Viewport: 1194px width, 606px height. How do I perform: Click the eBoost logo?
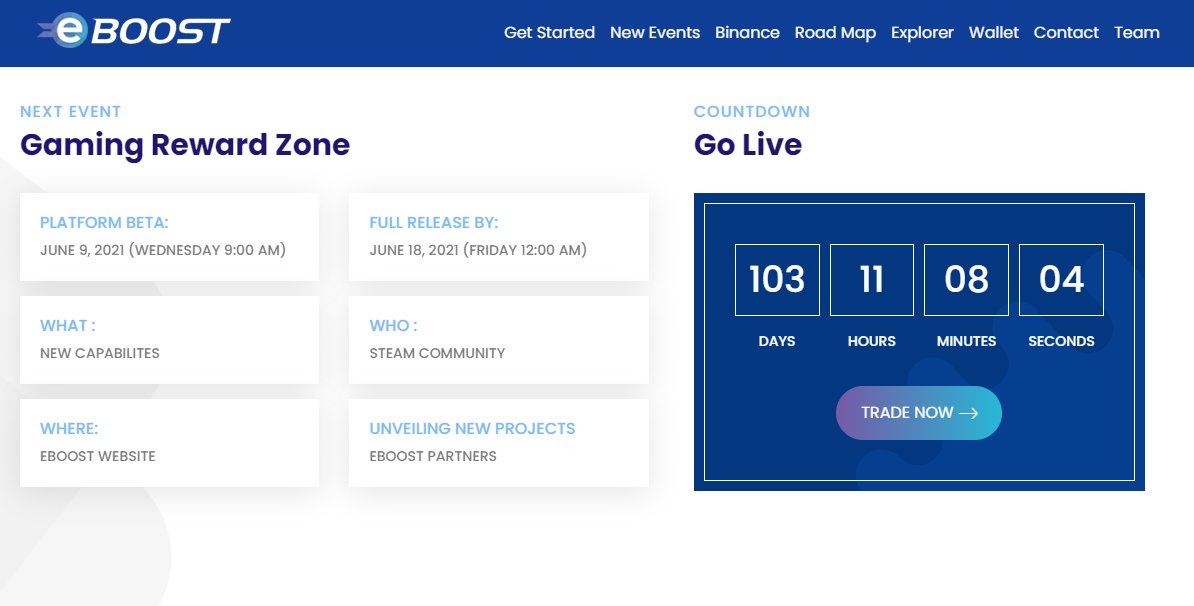click(x=134, y=30)
